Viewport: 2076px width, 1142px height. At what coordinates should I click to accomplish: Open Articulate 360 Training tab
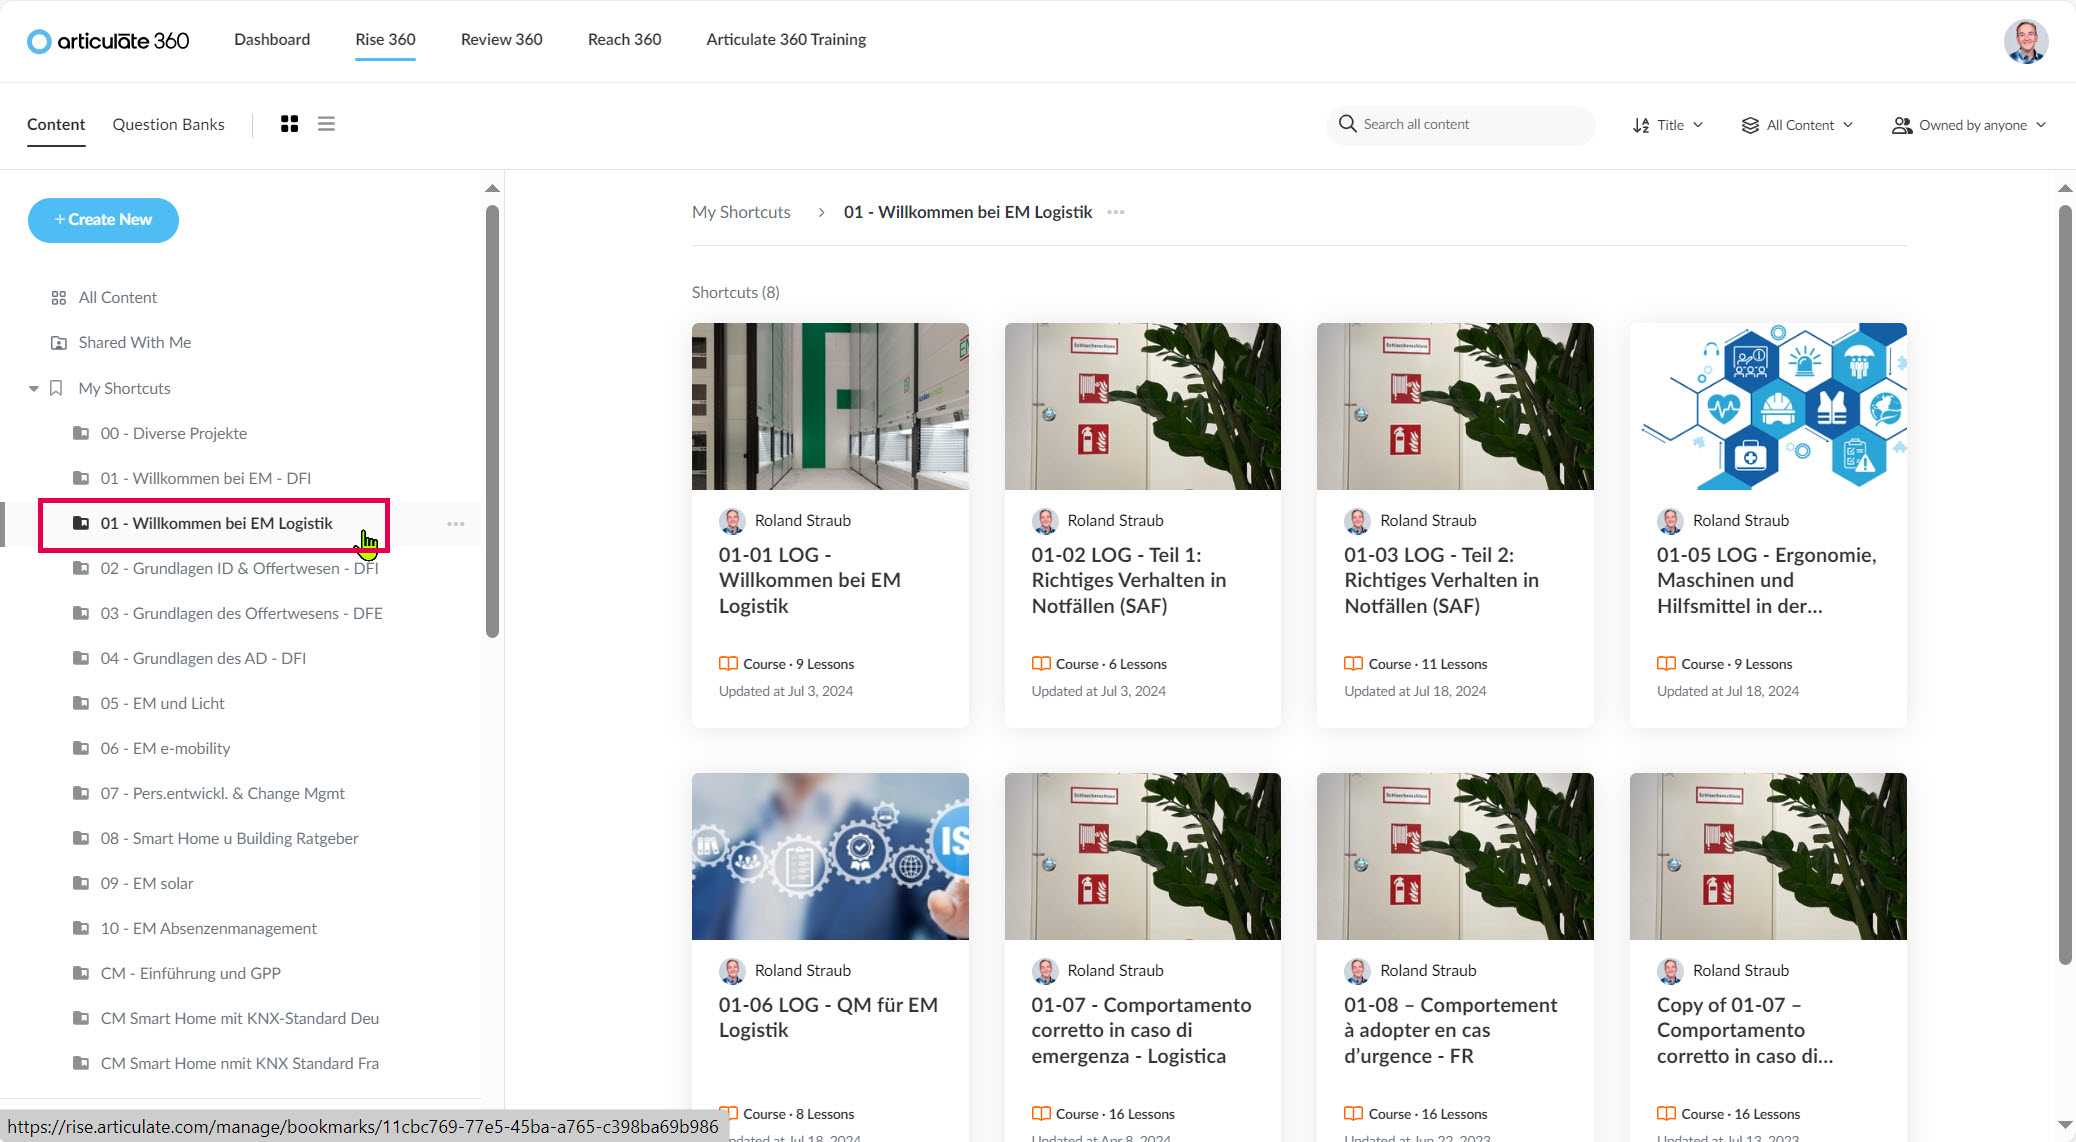(786, 40)
